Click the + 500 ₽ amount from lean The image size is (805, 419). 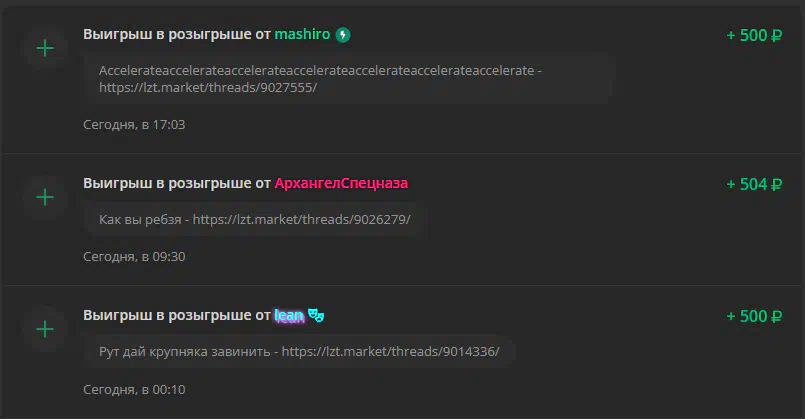(x=754, y=316)
